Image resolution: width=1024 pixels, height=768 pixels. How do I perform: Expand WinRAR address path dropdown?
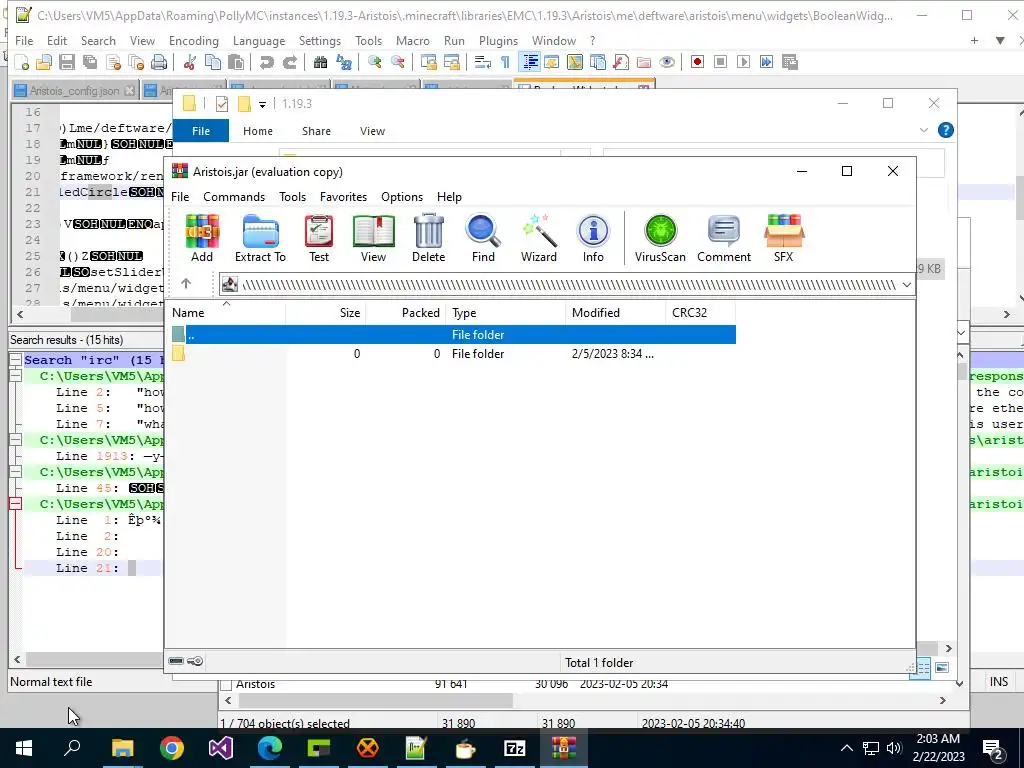[906, 285]
